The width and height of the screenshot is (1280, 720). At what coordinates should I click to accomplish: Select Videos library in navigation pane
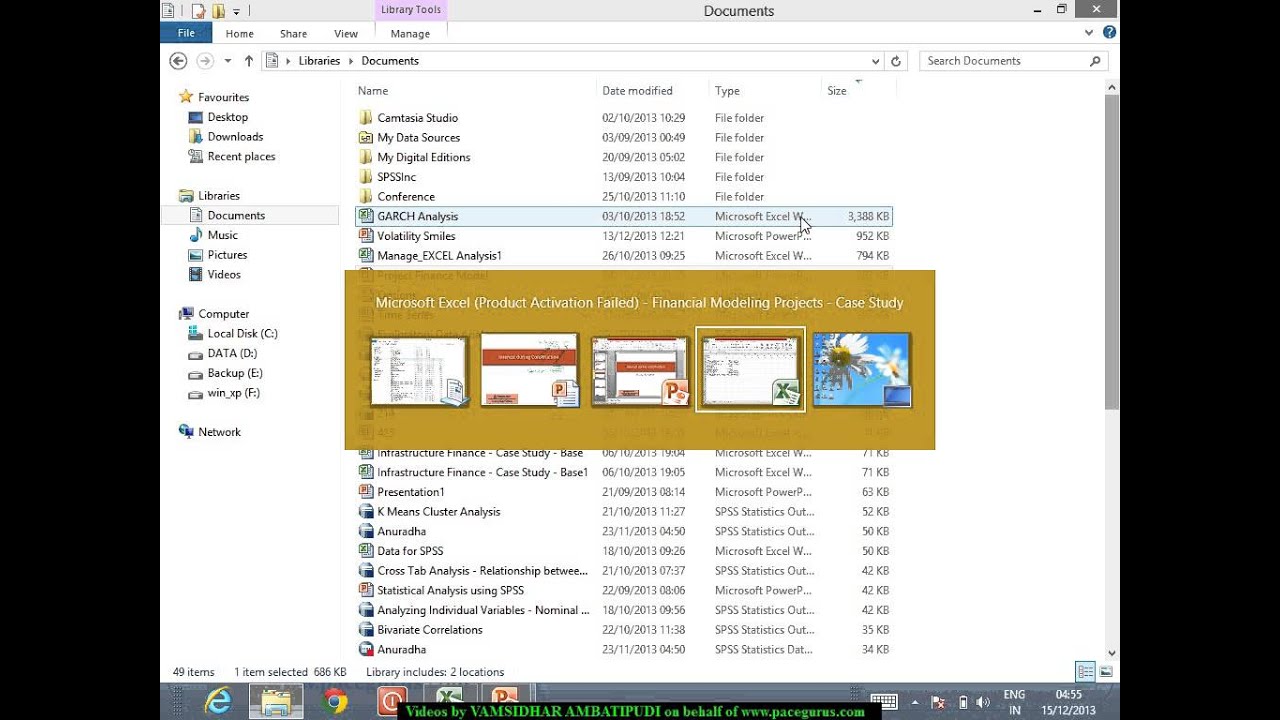click(x=224, y=274)
